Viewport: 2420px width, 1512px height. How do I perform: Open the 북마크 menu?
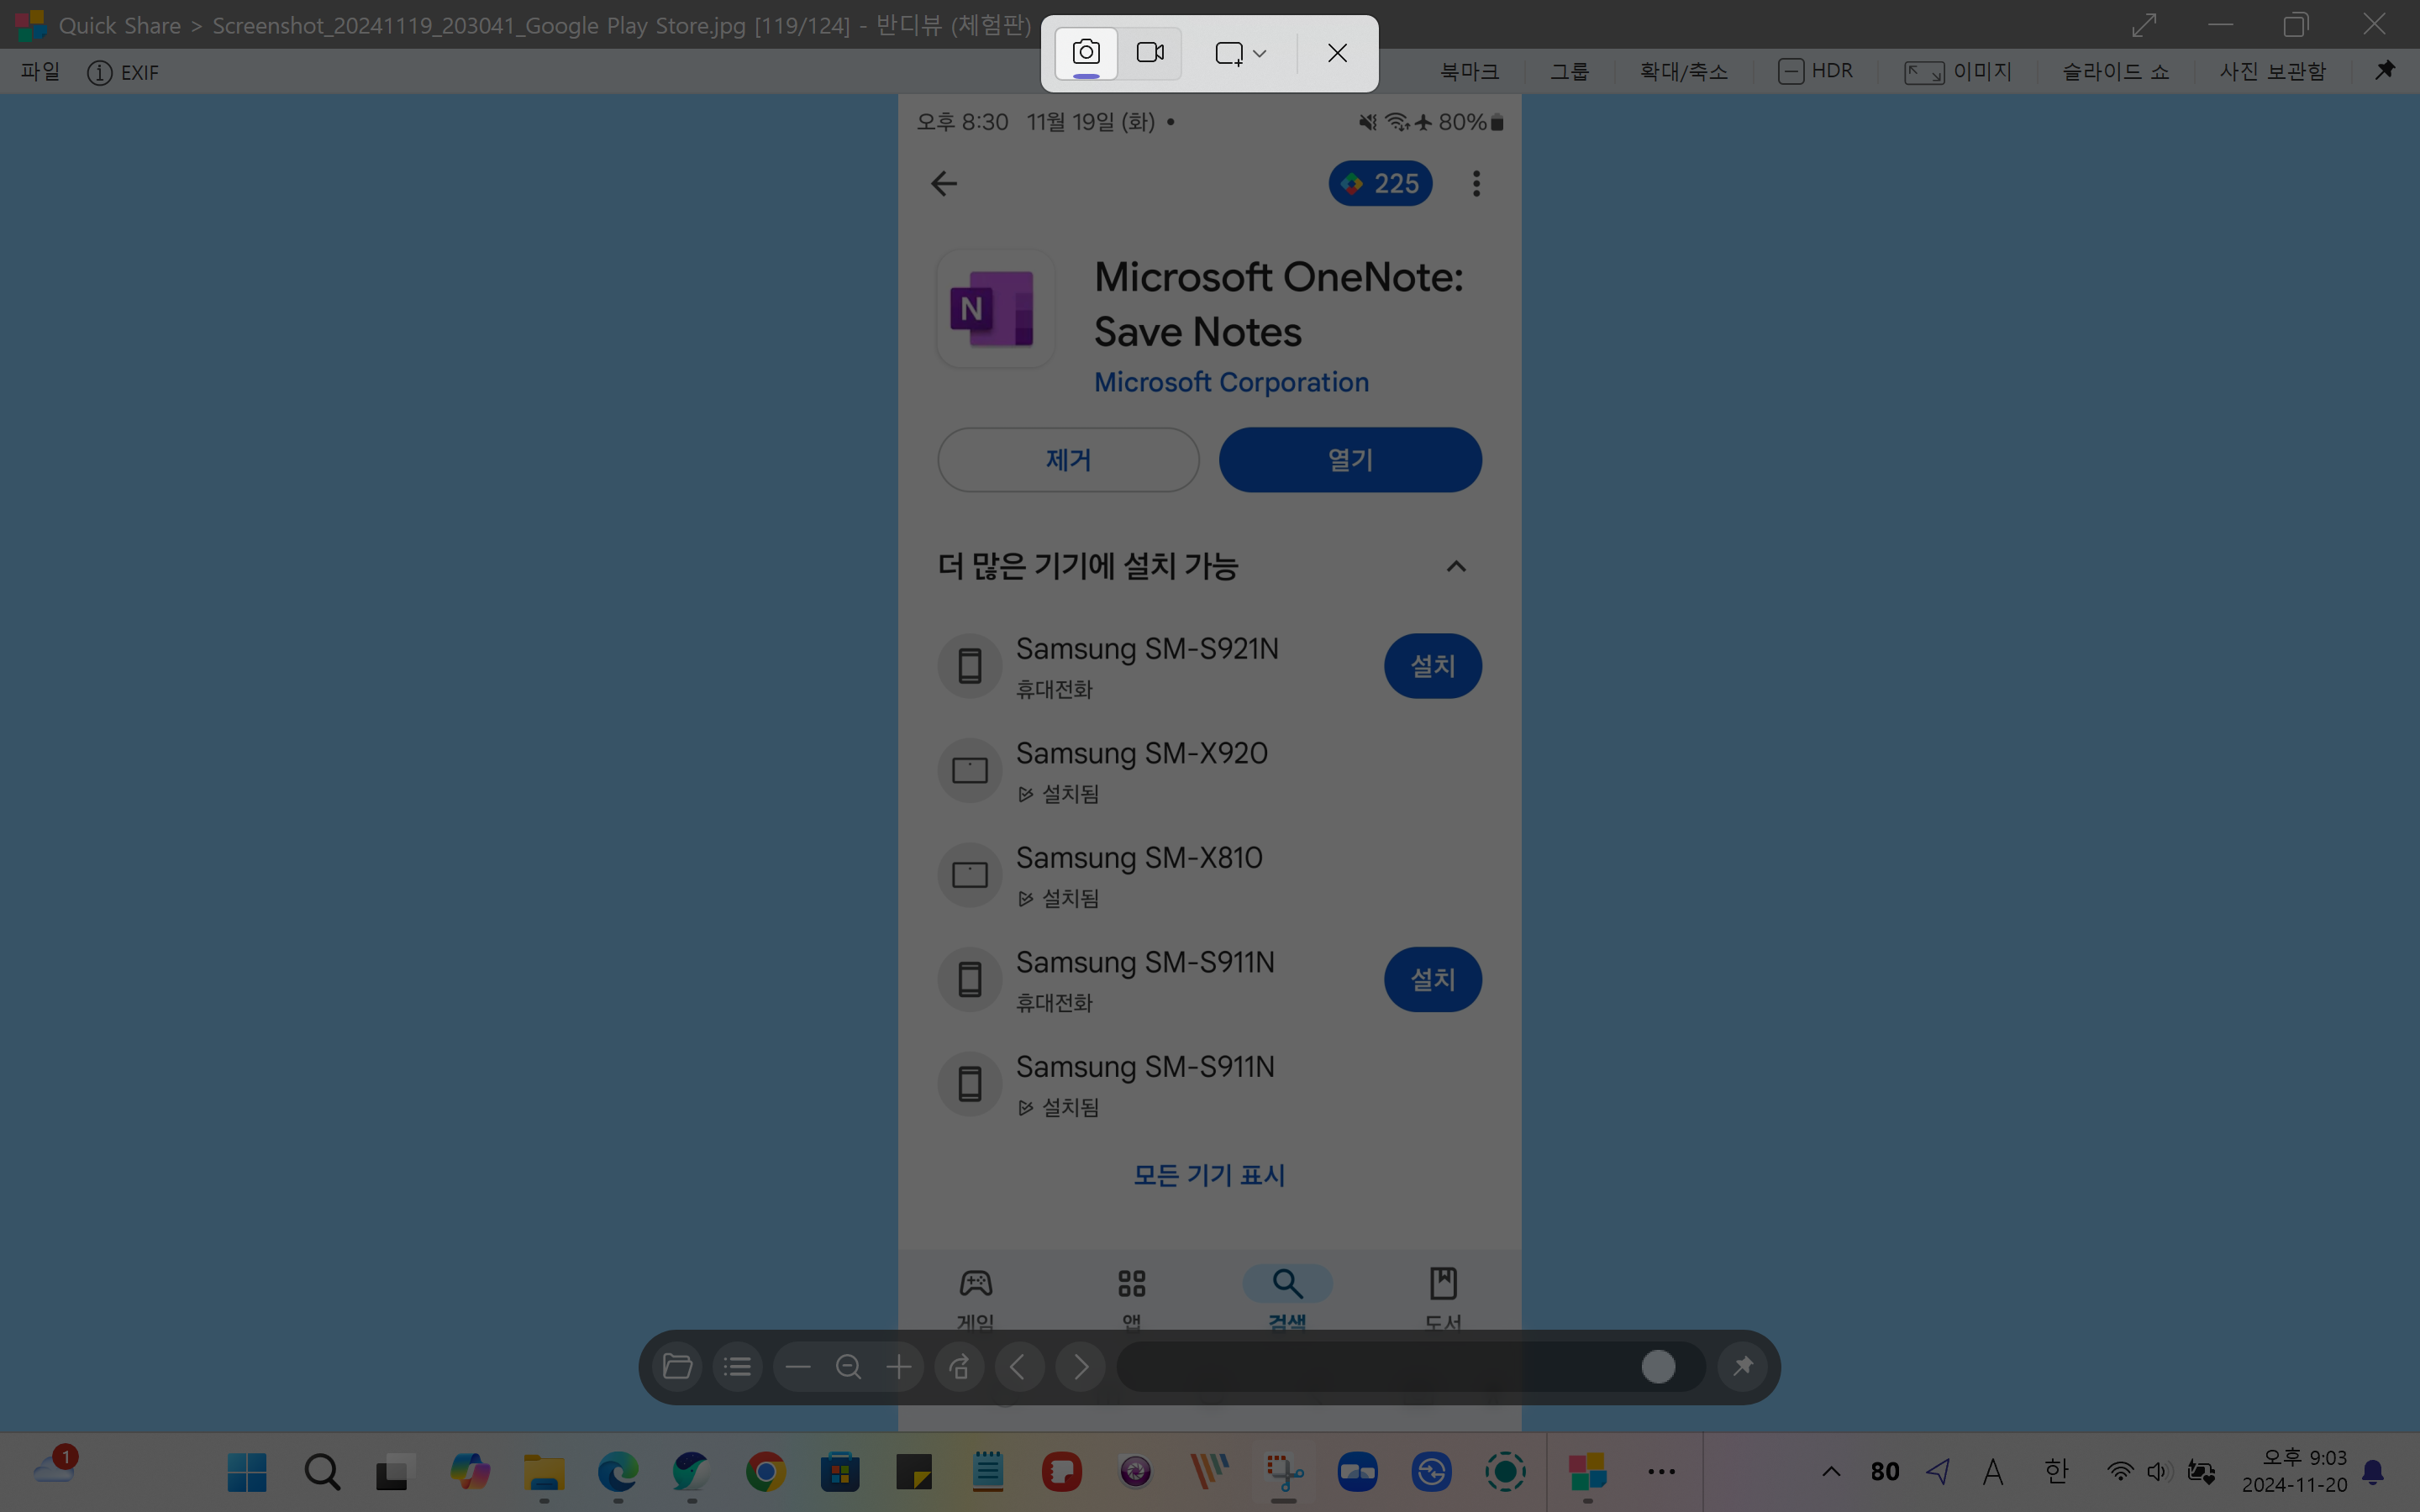tap(1469, 72)
